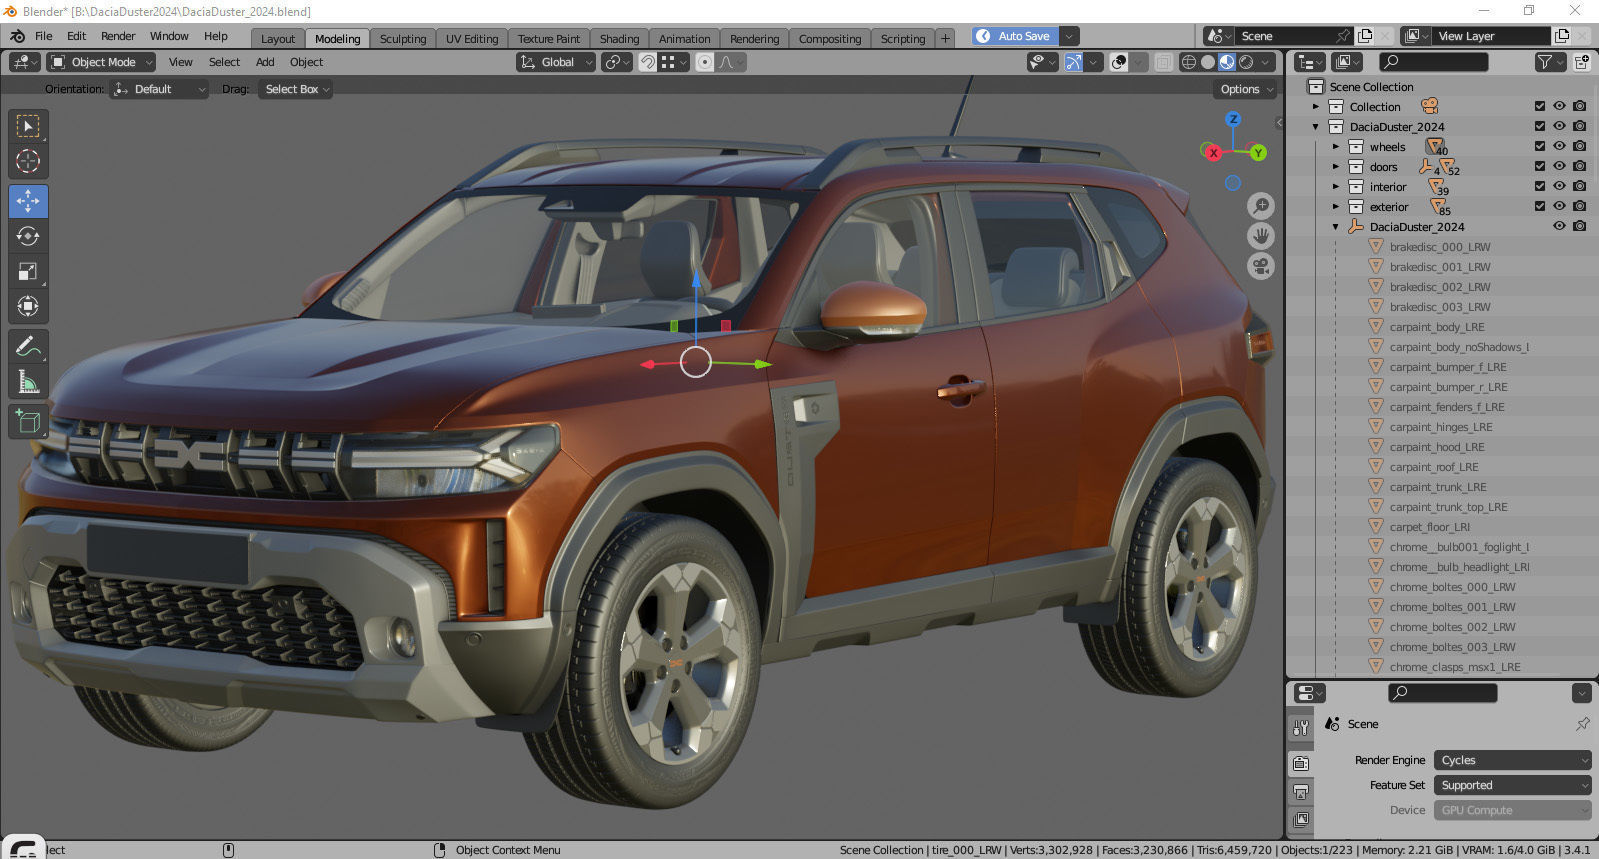
Task: Toggle show gizmos button
Action: point(1073,62)
